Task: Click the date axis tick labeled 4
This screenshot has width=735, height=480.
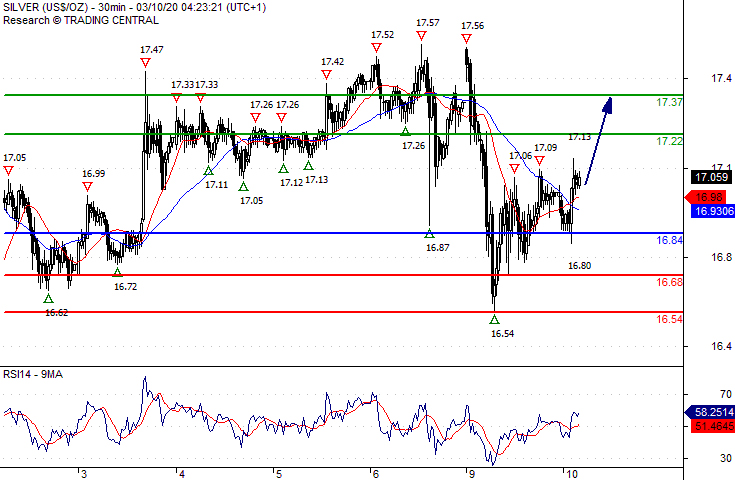Action: (x=182, y=474)
